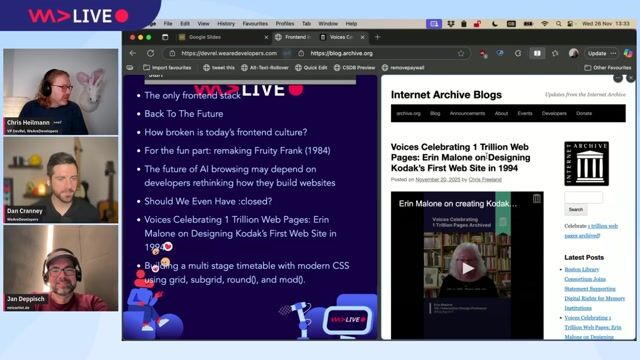Open the browser profile avatar

pos(573,53)
